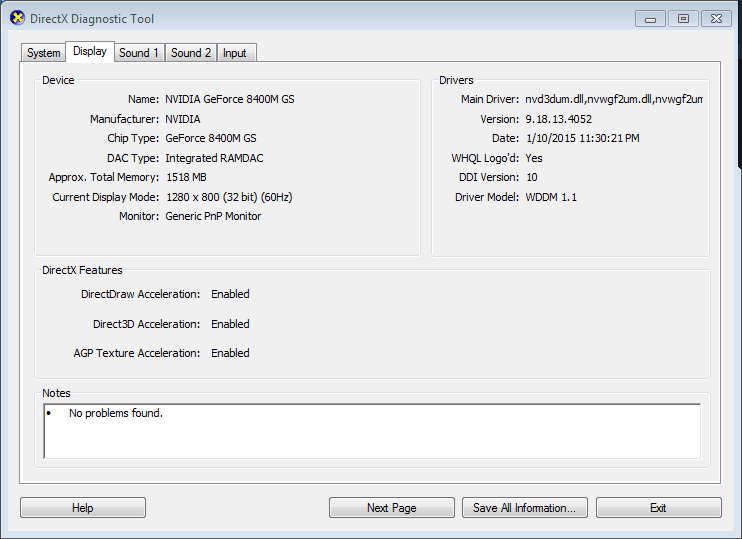Viewport: 742px width, 539px height.
Task: Minimize the DirectX Diagnostic Tool window
Action: coord(650,18)
